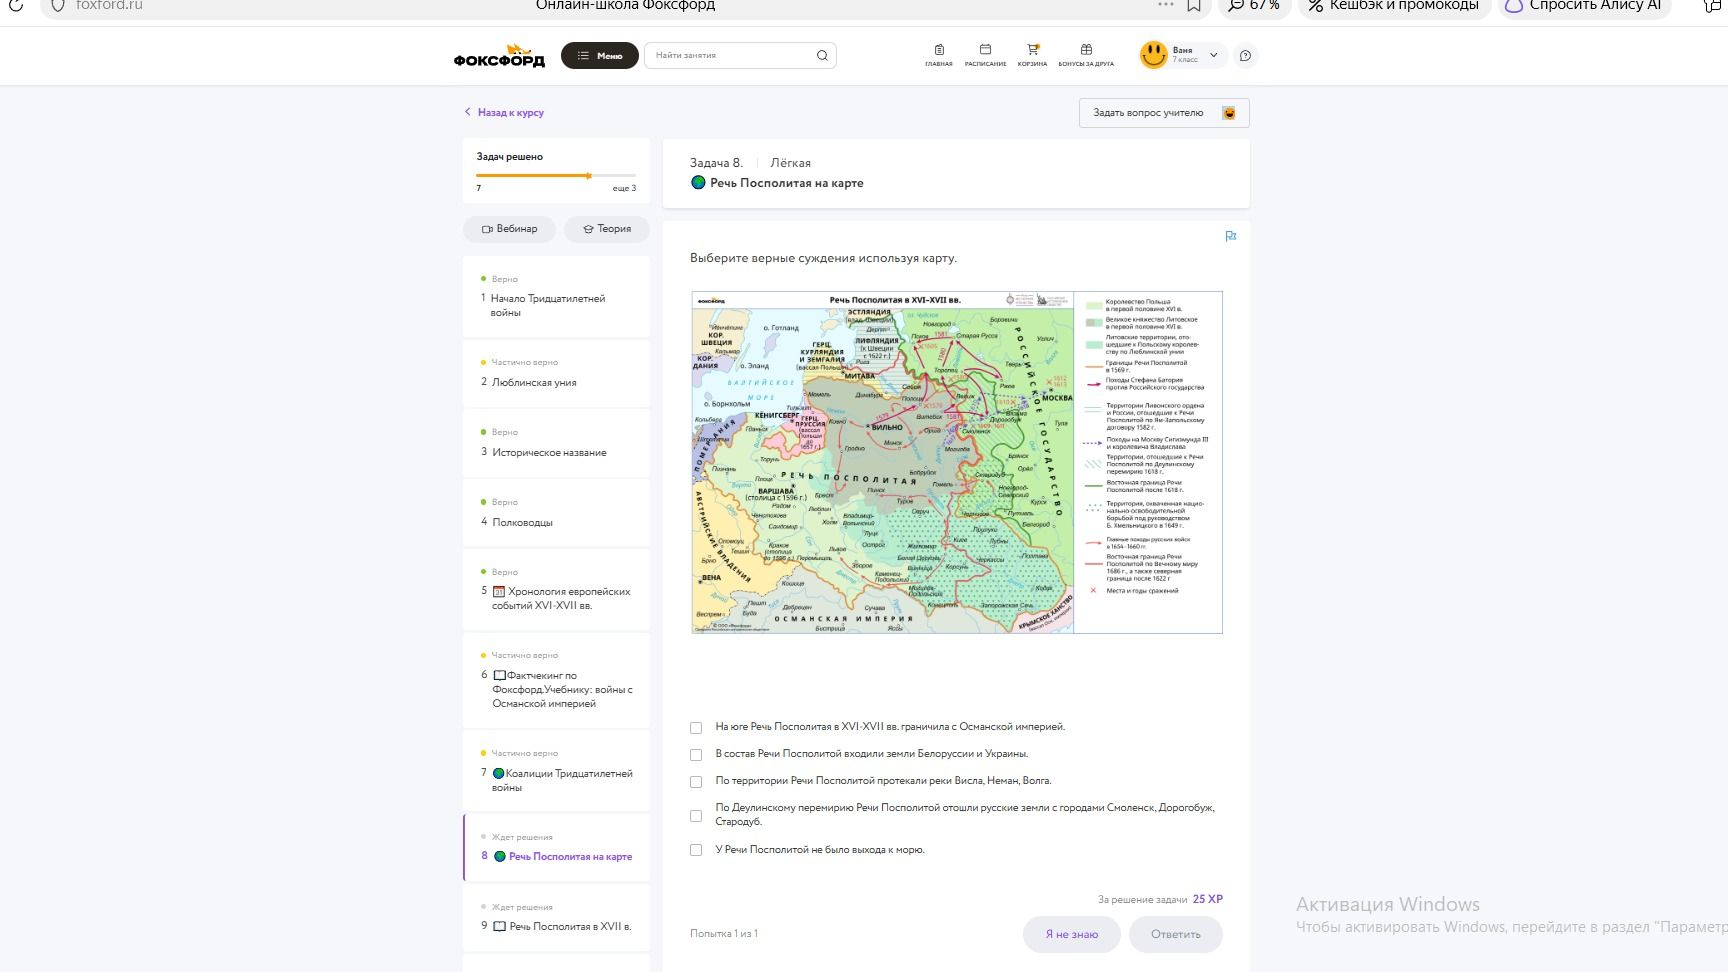
Task: Open the Меню button
Action: pyautogui.click(x=600, y=56)
